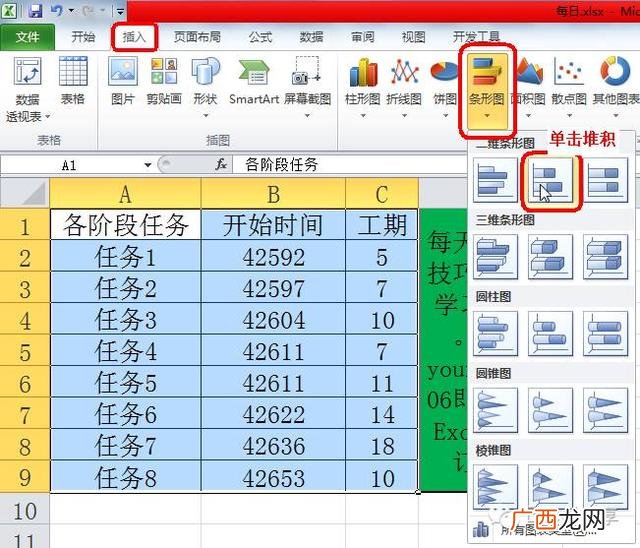640x548 pixels.
Task: Open the Excel application icon menu
Action: pyautogui.click(x=9, y=11)
